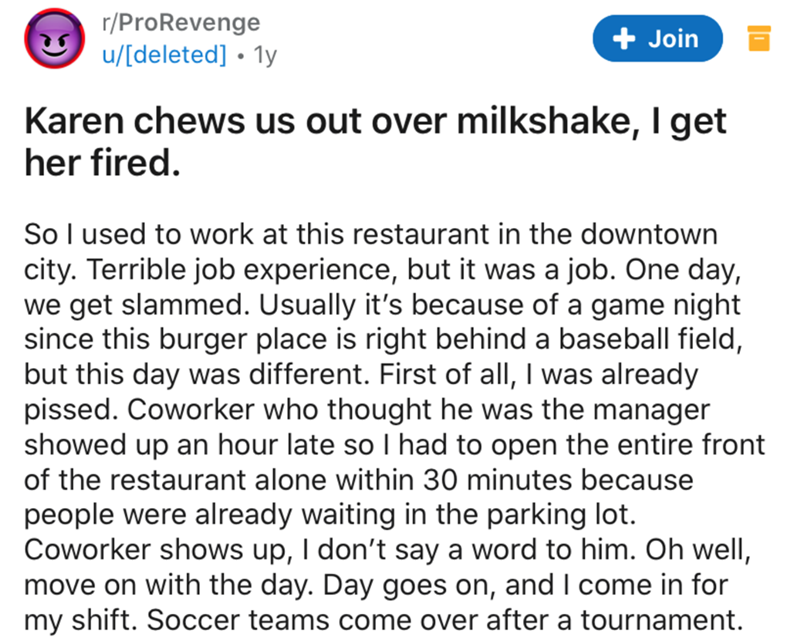Viewport: 800px width, 638px height.
Task: Click the yellow archived post icon
Action: pyautogui.click(x=759, y=40)
